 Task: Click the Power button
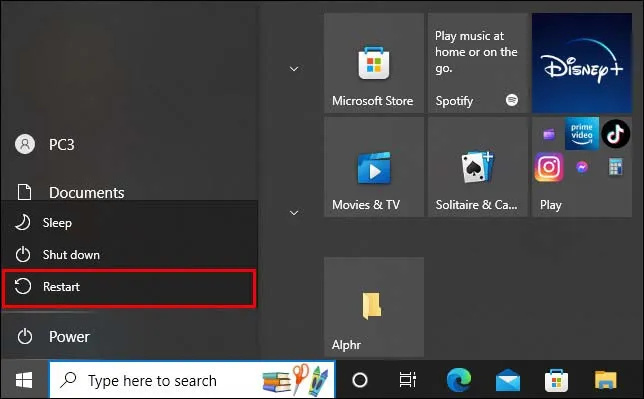[x=129, y=337]
